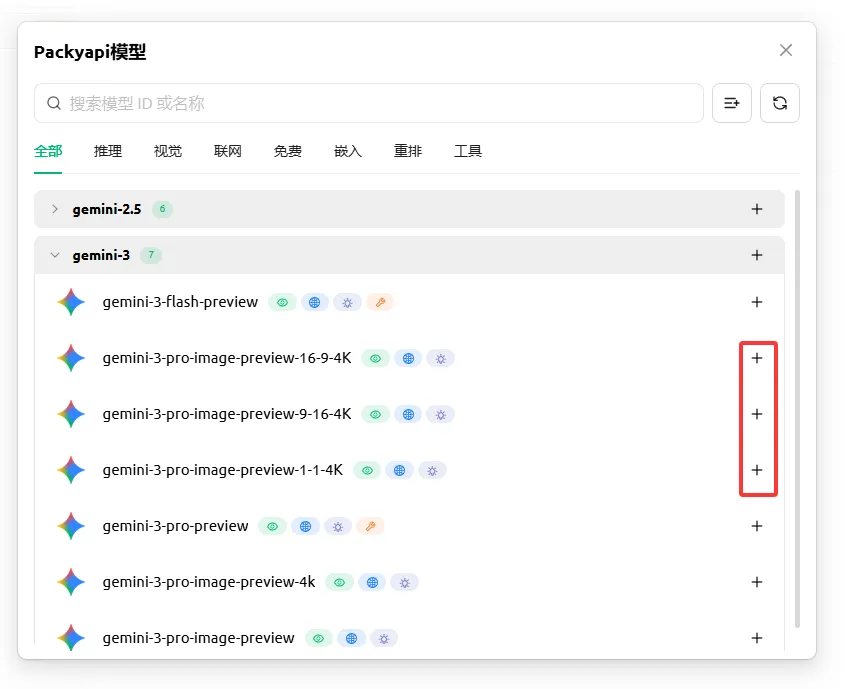
Task: Add gemini-3-pro-image-preview-16-9-4K with plus icon
Action: [757, 358]
